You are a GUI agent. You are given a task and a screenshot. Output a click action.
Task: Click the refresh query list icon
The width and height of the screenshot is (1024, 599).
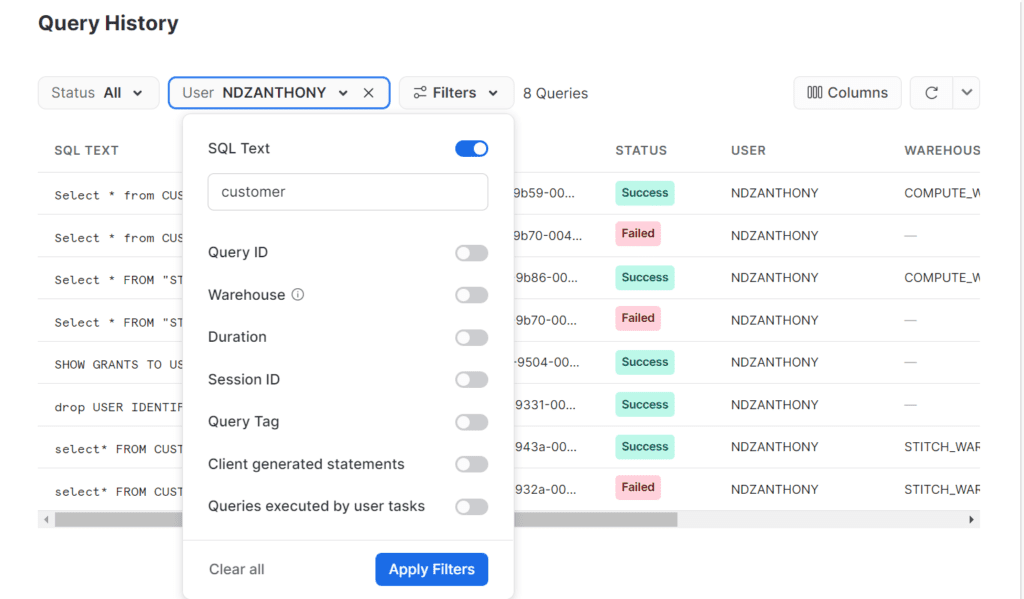(x=931, y=93)
